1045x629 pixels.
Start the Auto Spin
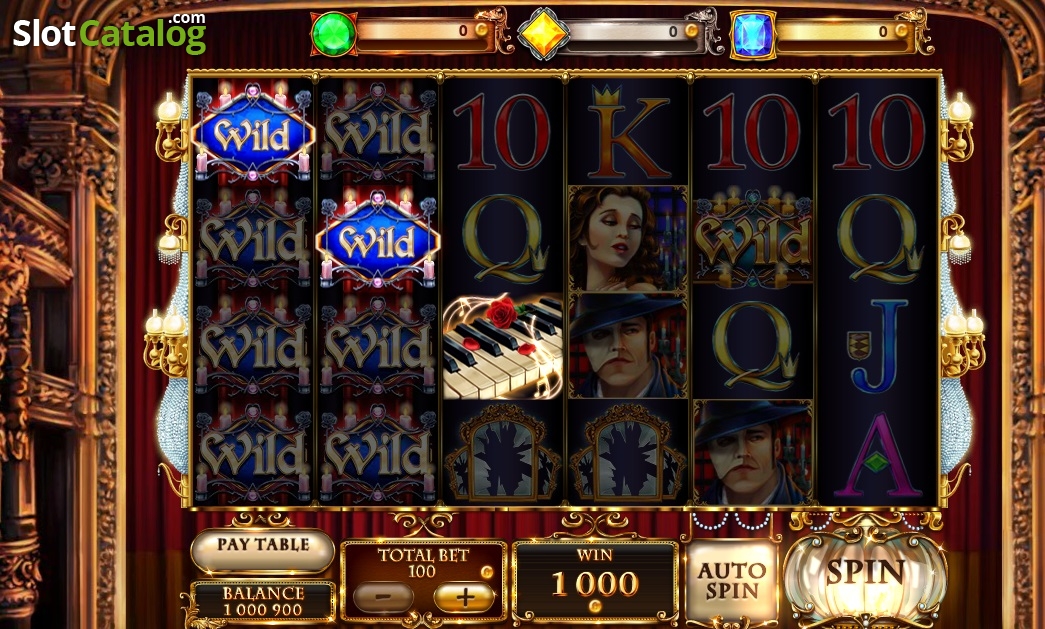tap(732, 580)
